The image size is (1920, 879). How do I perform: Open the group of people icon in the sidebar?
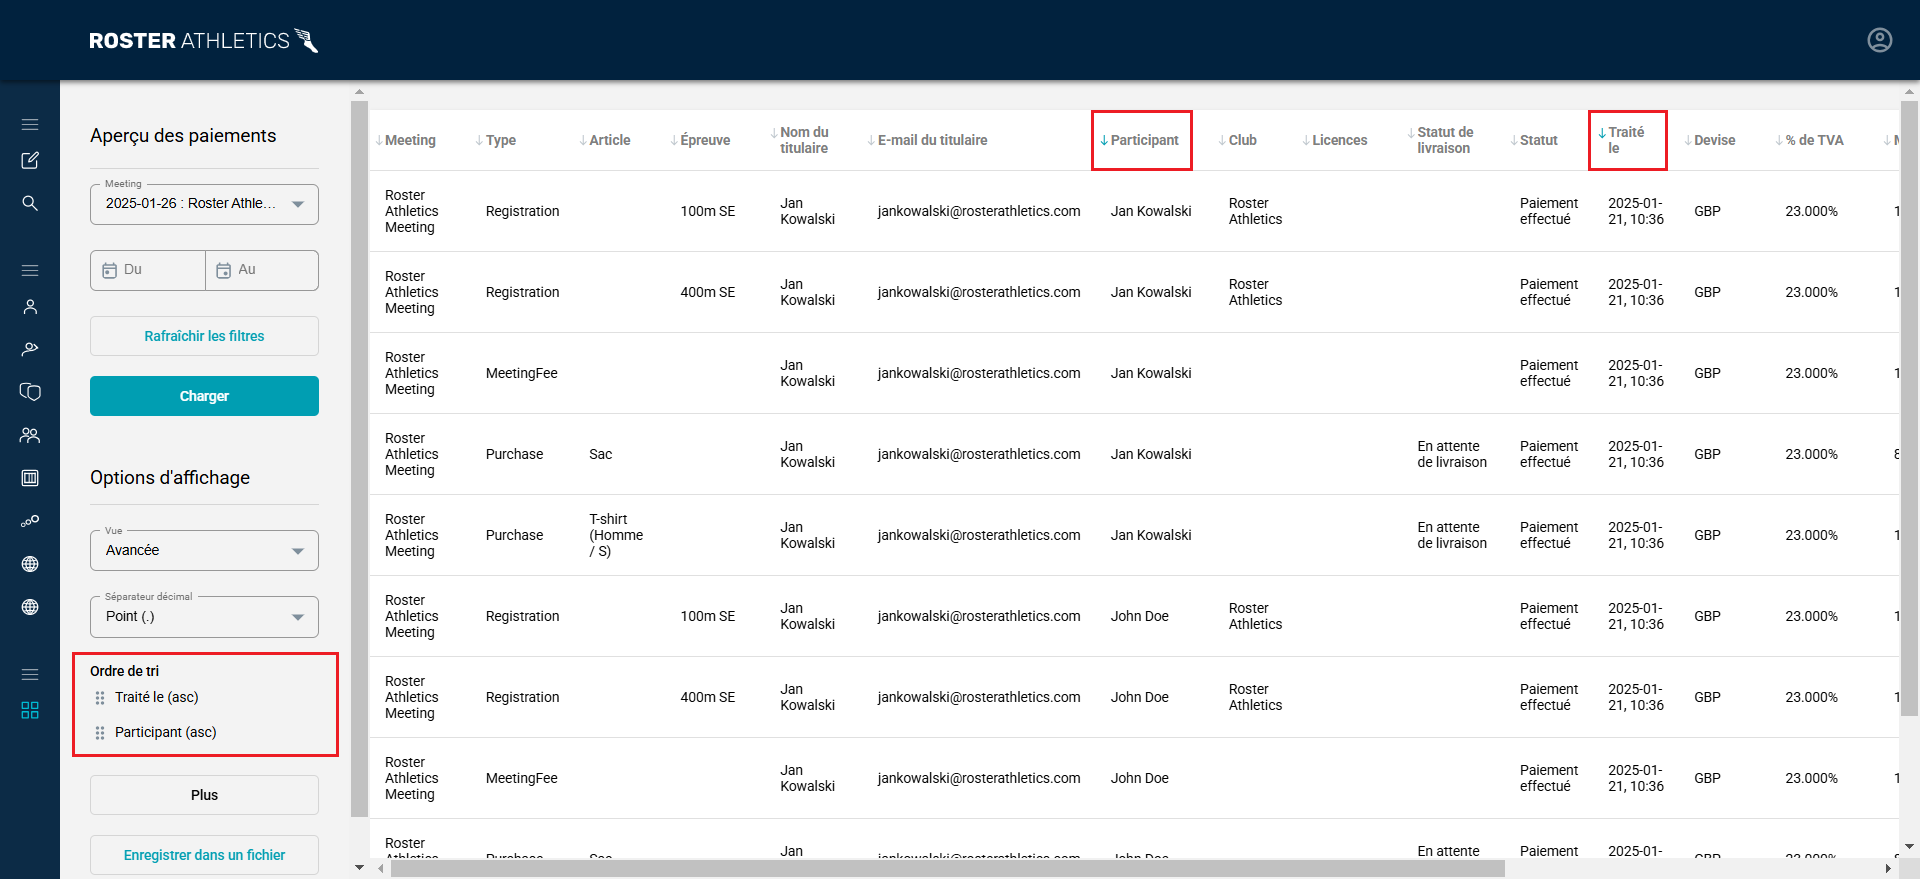pos(30,435)
